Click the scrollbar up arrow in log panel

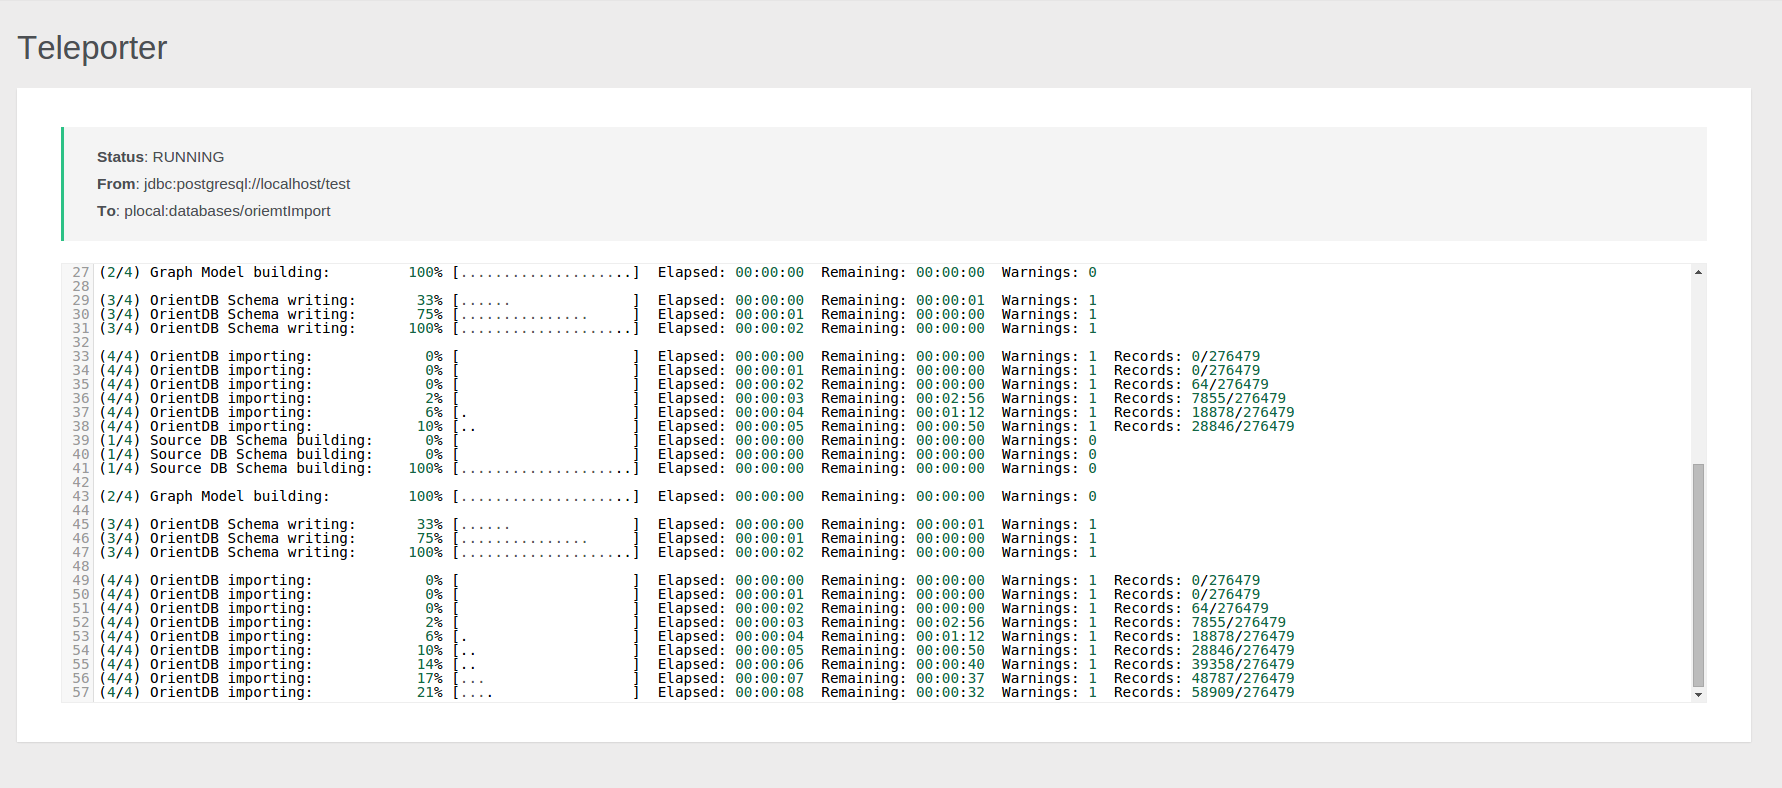click(1698, 272)
